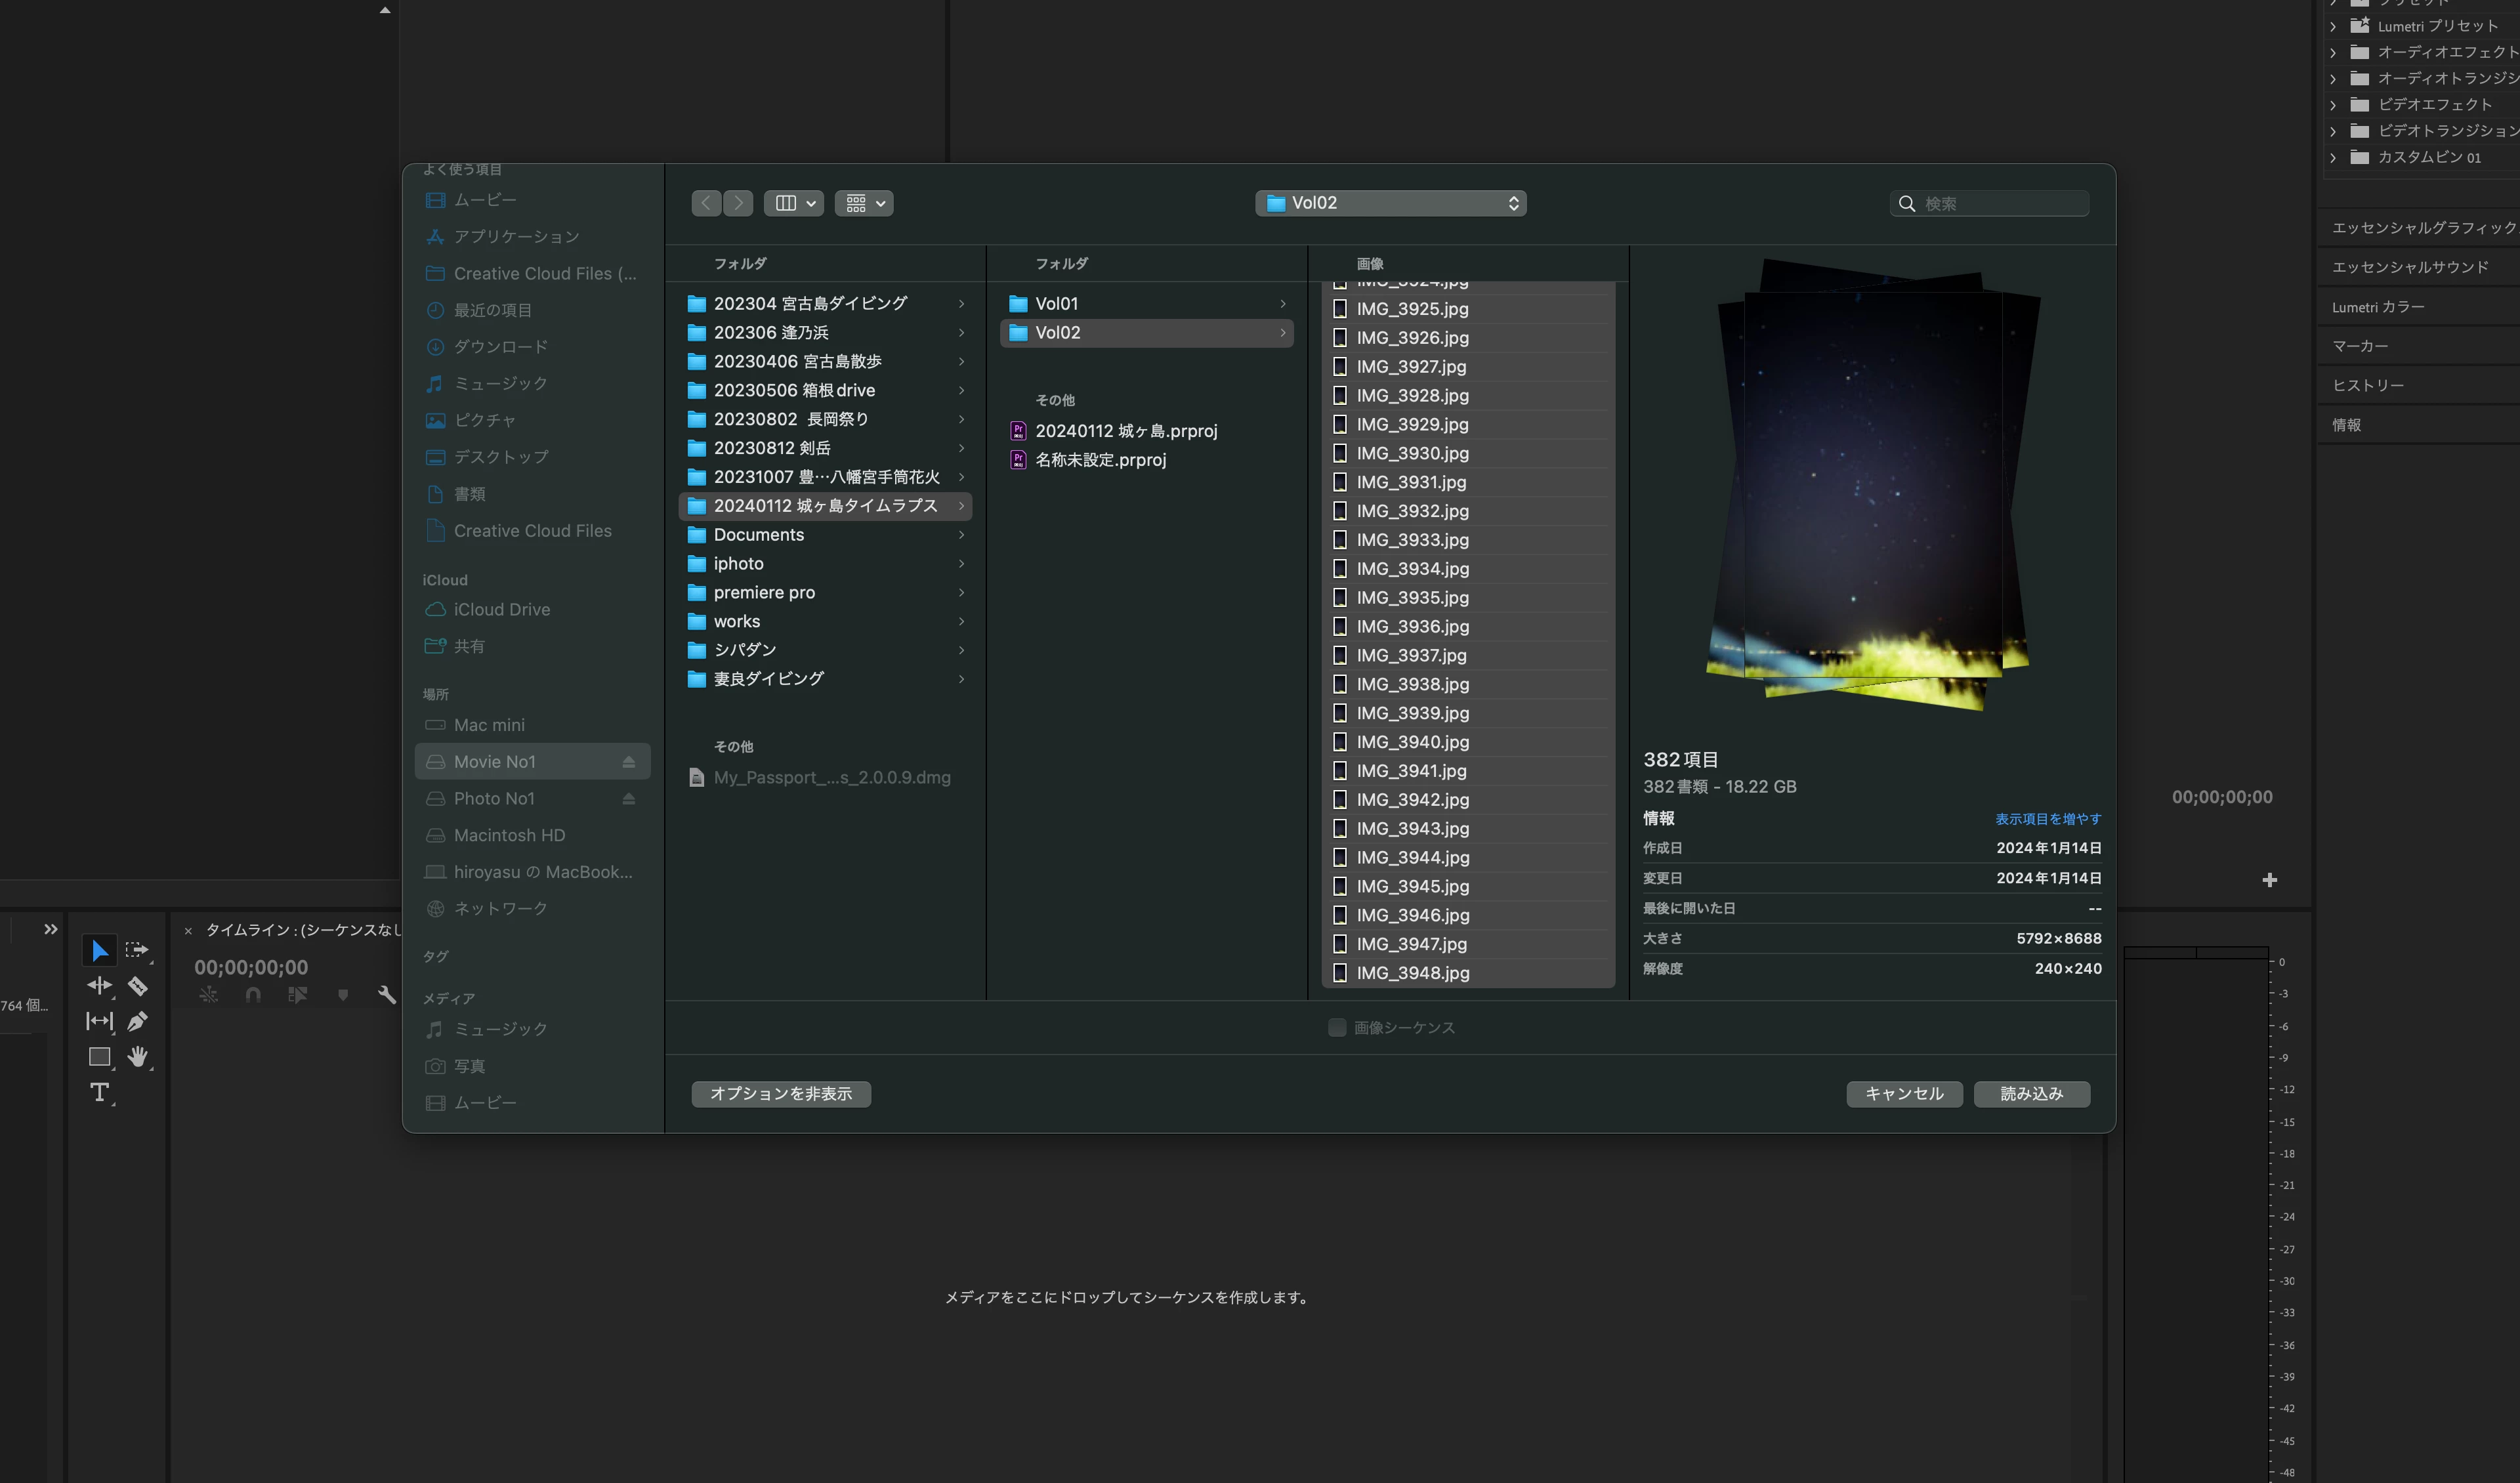The height and width of the screenshot is (1483, 2520).
Task: Open timeline settings wrench icon
Action: tap(387, 995)
